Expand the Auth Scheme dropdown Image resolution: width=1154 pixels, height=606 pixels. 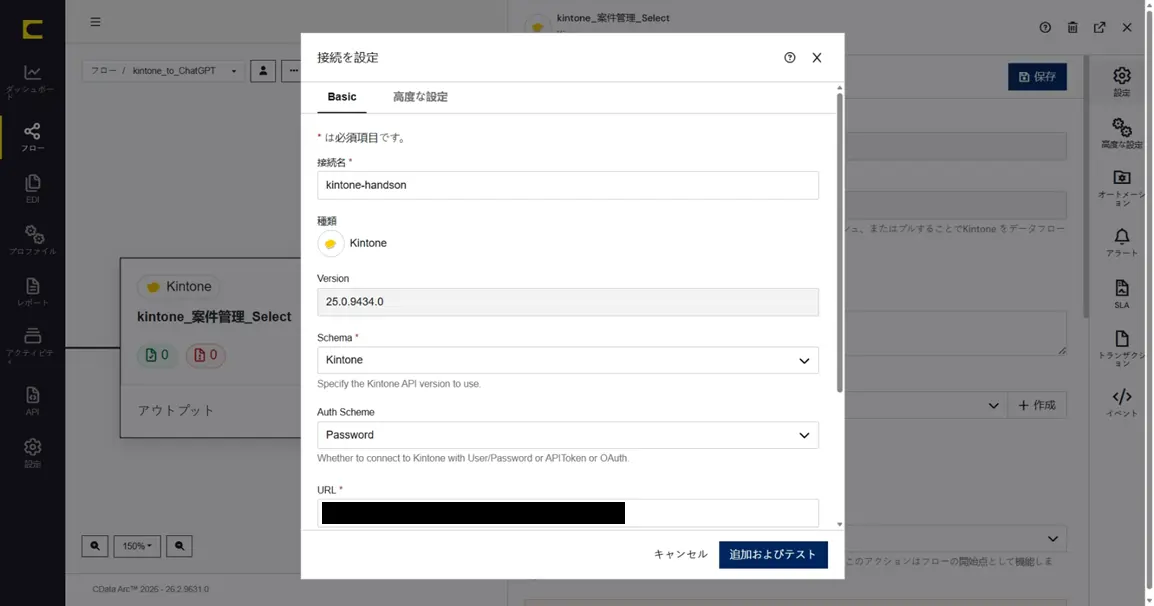click(567, 435)
